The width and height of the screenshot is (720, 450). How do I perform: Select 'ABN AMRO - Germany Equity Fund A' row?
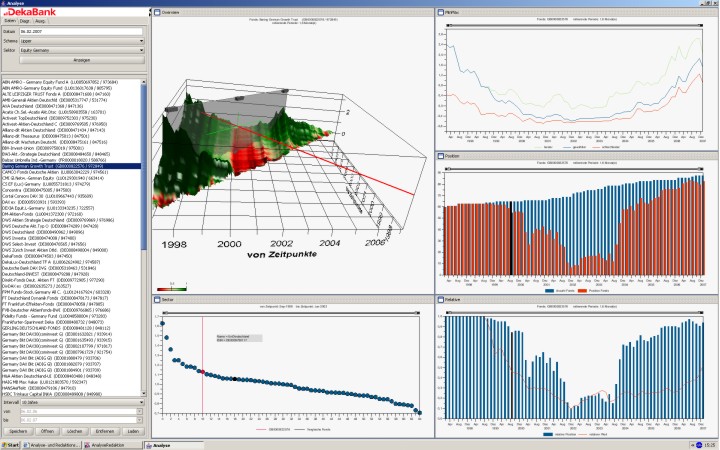click(72, 82)
